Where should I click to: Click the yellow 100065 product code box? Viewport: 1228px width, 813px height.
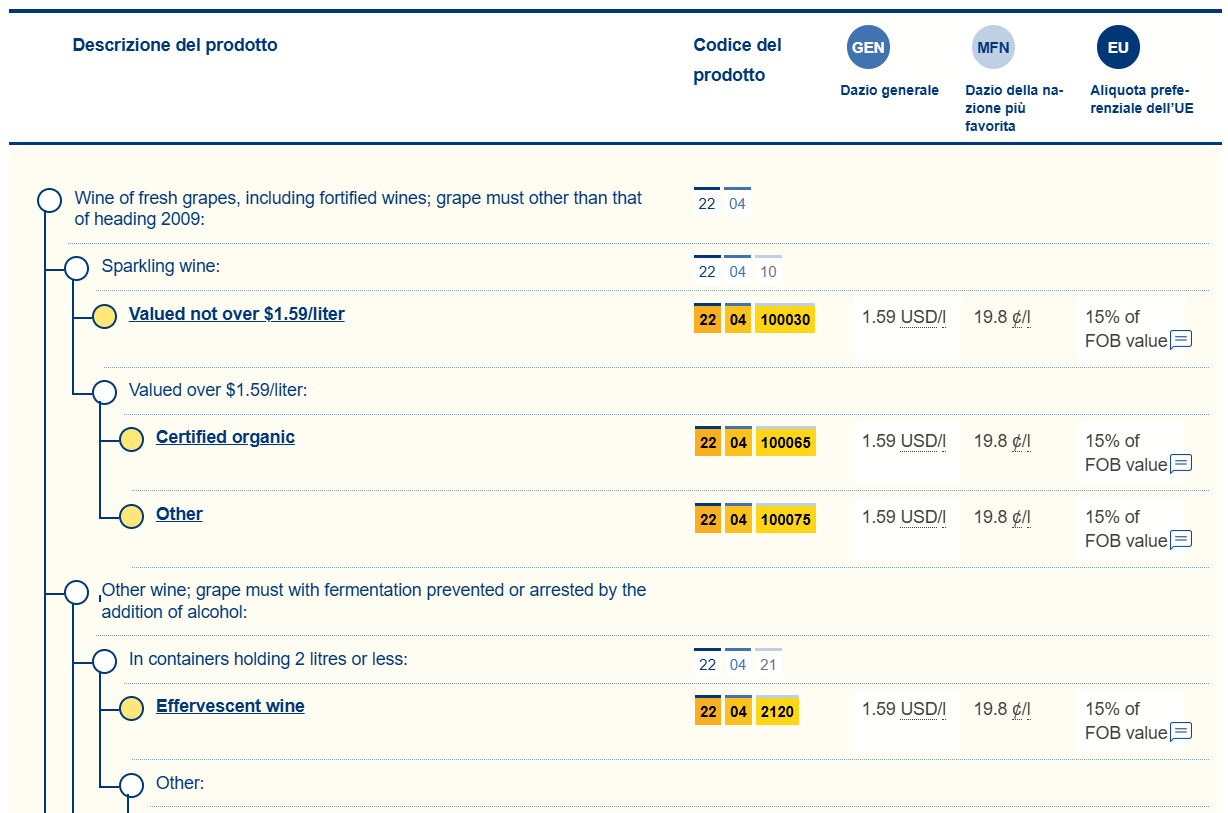[x=785, y=442]
